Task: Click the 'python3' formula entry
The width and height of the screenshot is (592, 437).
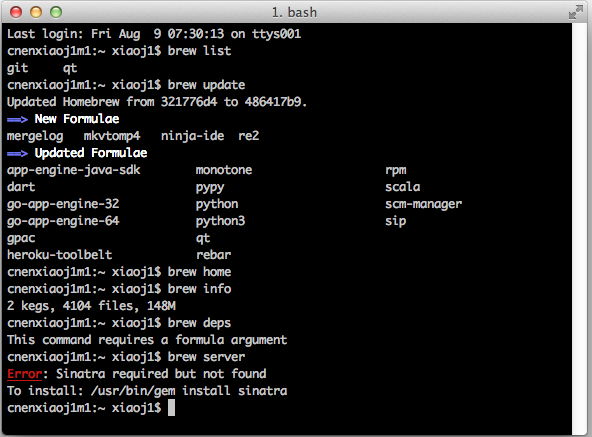Action: [220, 221]
